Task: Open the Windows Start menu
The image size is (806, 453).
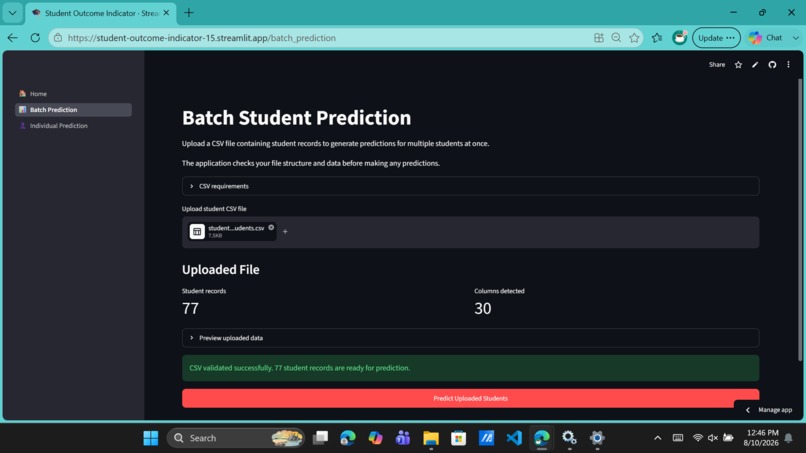Action: click(151, 438)
